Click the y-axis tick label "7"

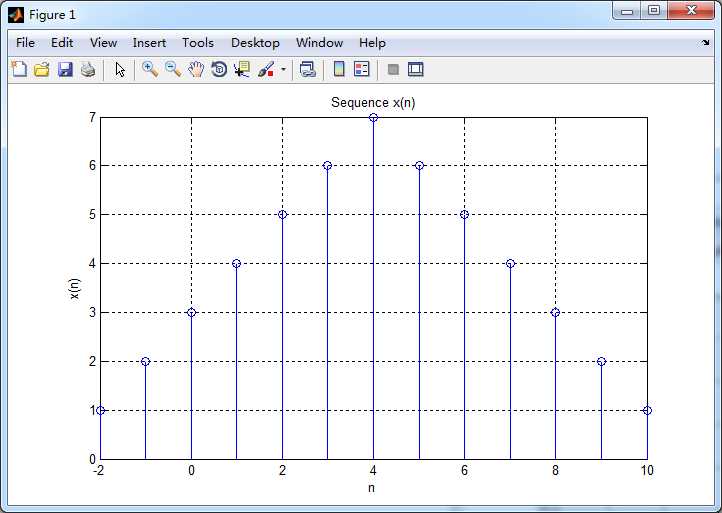tap(93, 117)
